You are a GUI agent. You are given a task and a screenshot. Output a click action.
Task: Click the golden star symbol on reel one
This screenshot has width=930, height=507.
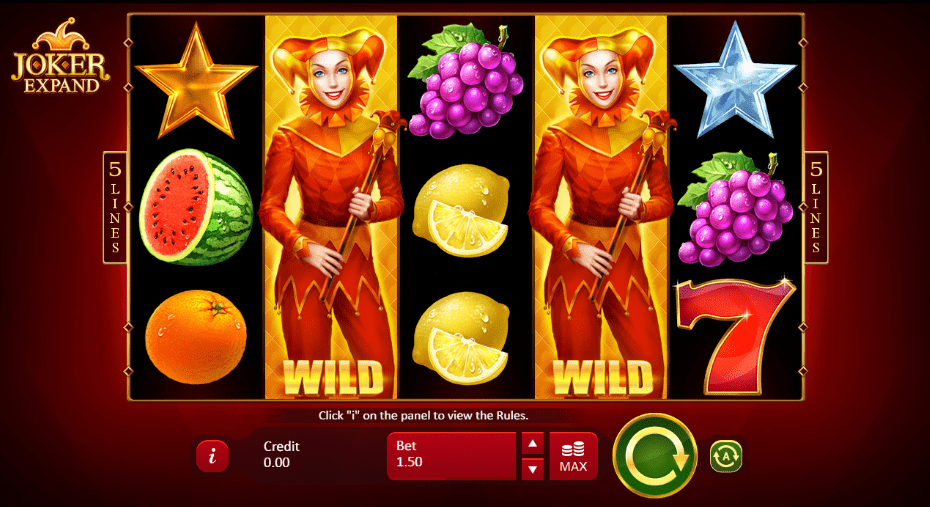pyautogui.click(x=196, y=81)
